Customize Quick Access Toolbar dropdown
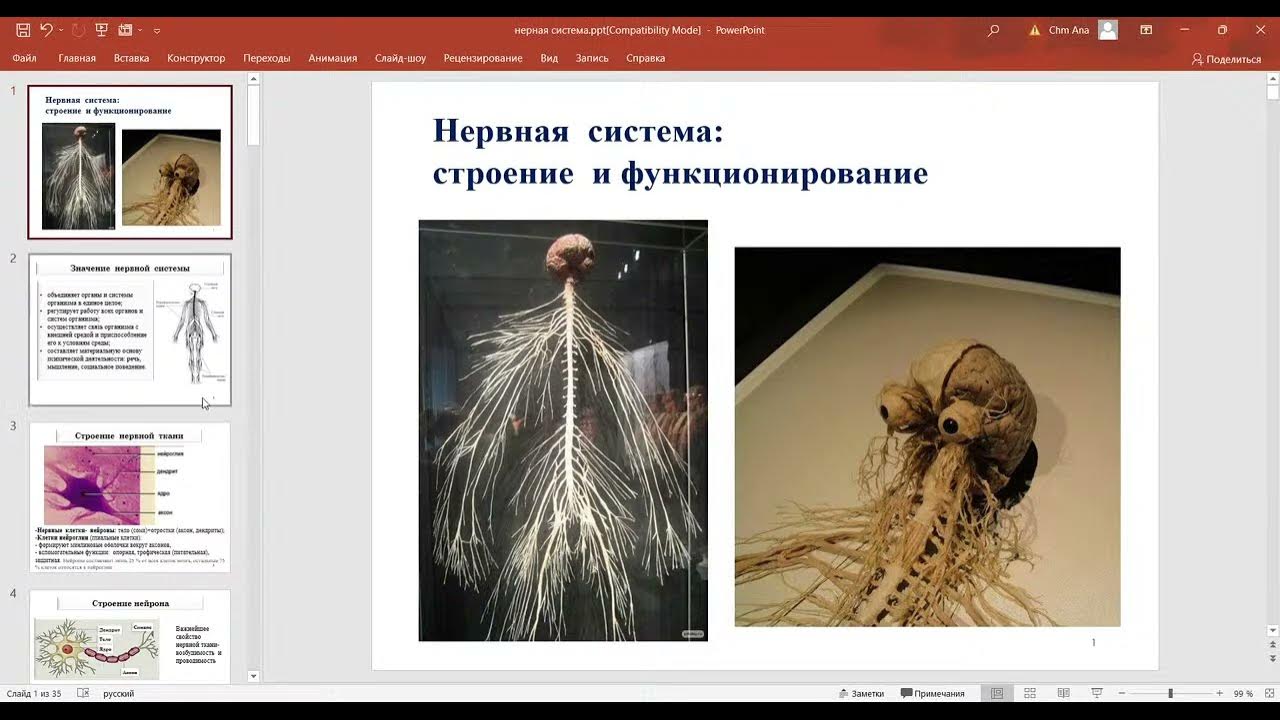1280x720 pixels. pyautogui.click(x=157, y=30)
